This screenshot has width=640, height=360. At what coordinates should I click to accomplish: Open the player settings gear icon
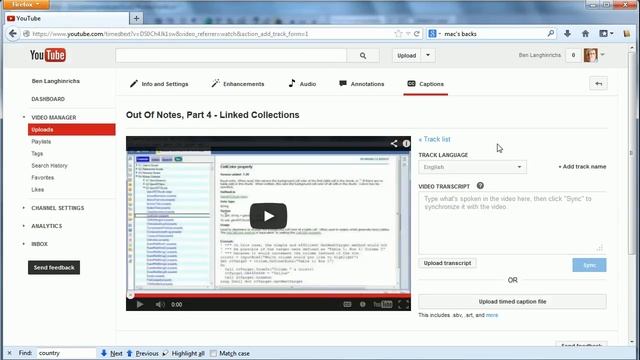point(362,304)
